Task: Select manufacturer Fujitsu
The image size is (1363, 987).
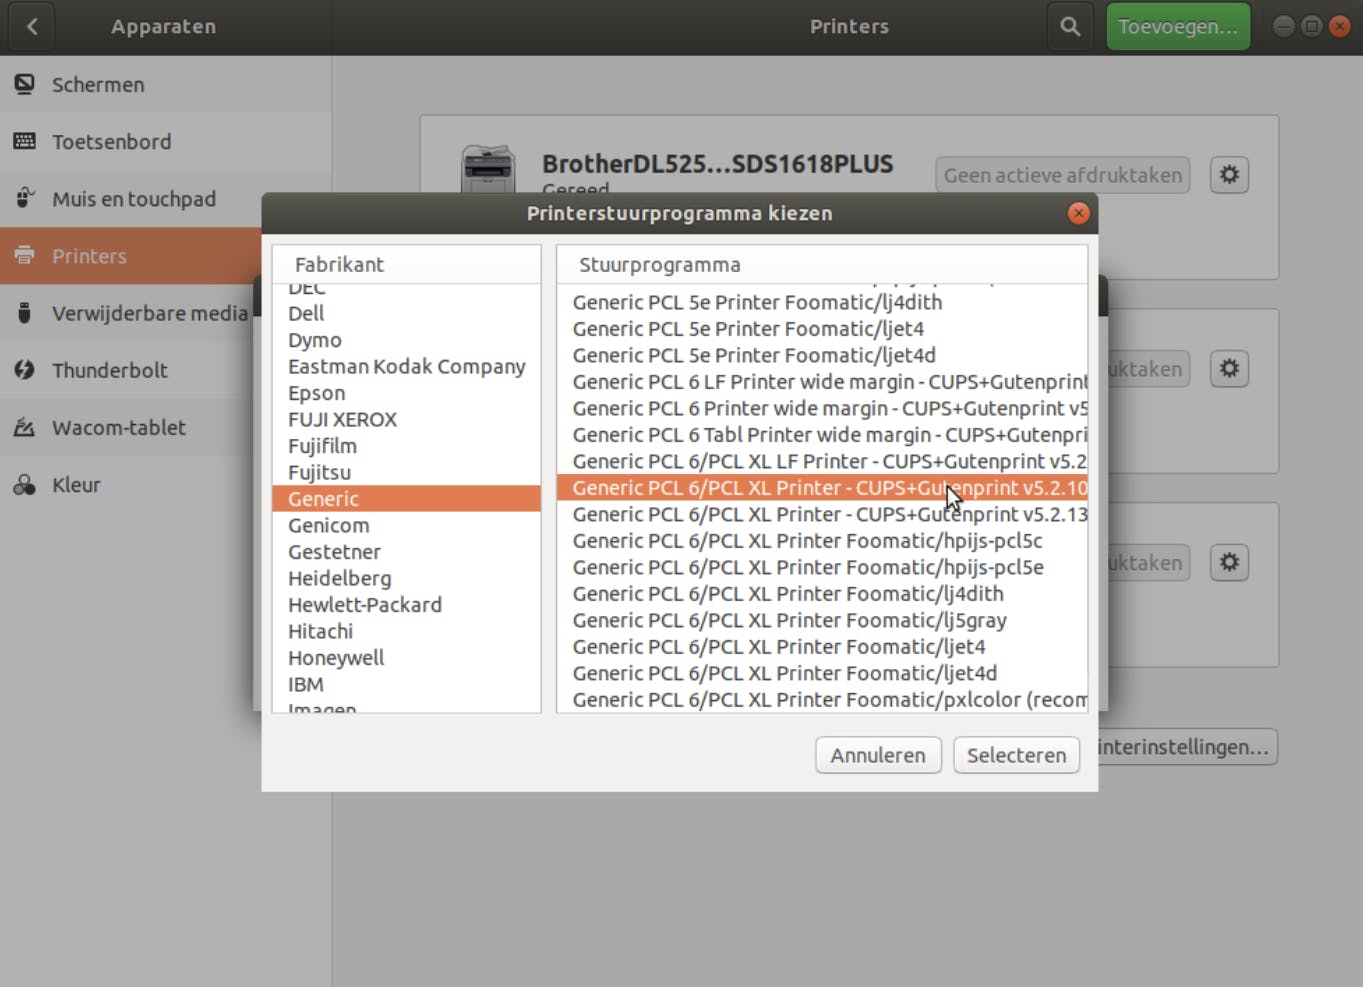Action: (406, 473)
